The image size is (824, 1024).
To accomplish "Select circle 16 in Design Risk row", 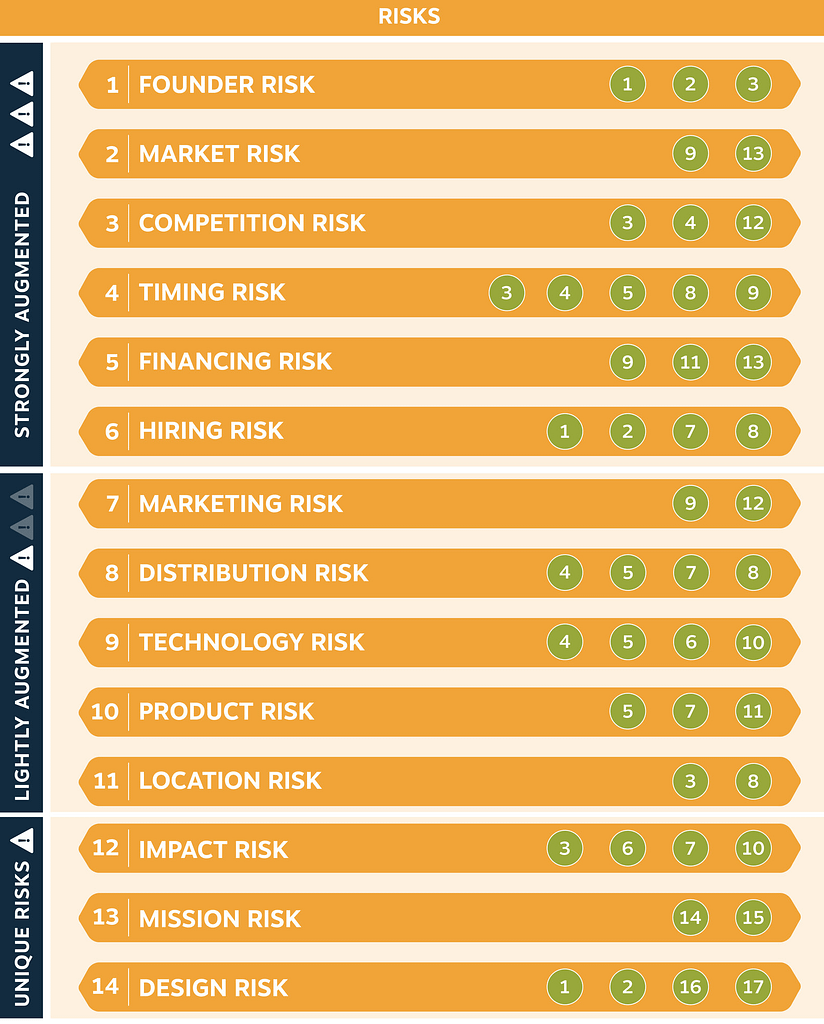I will 690,987.
